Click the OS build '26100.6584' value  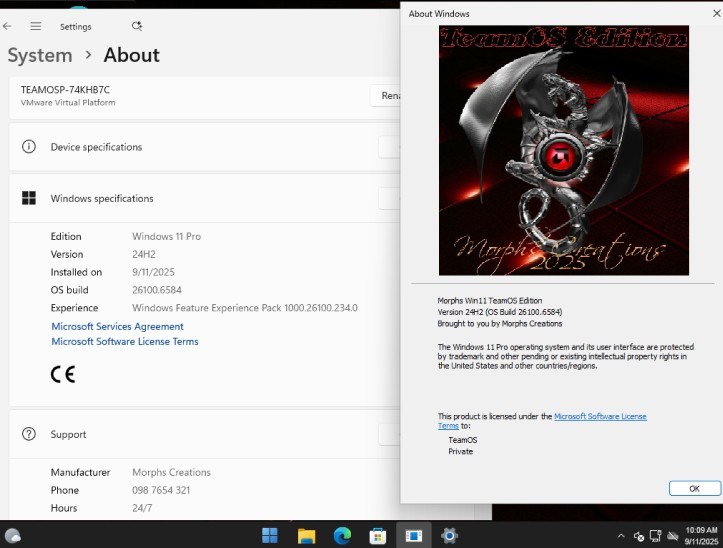tap(157, 290)
